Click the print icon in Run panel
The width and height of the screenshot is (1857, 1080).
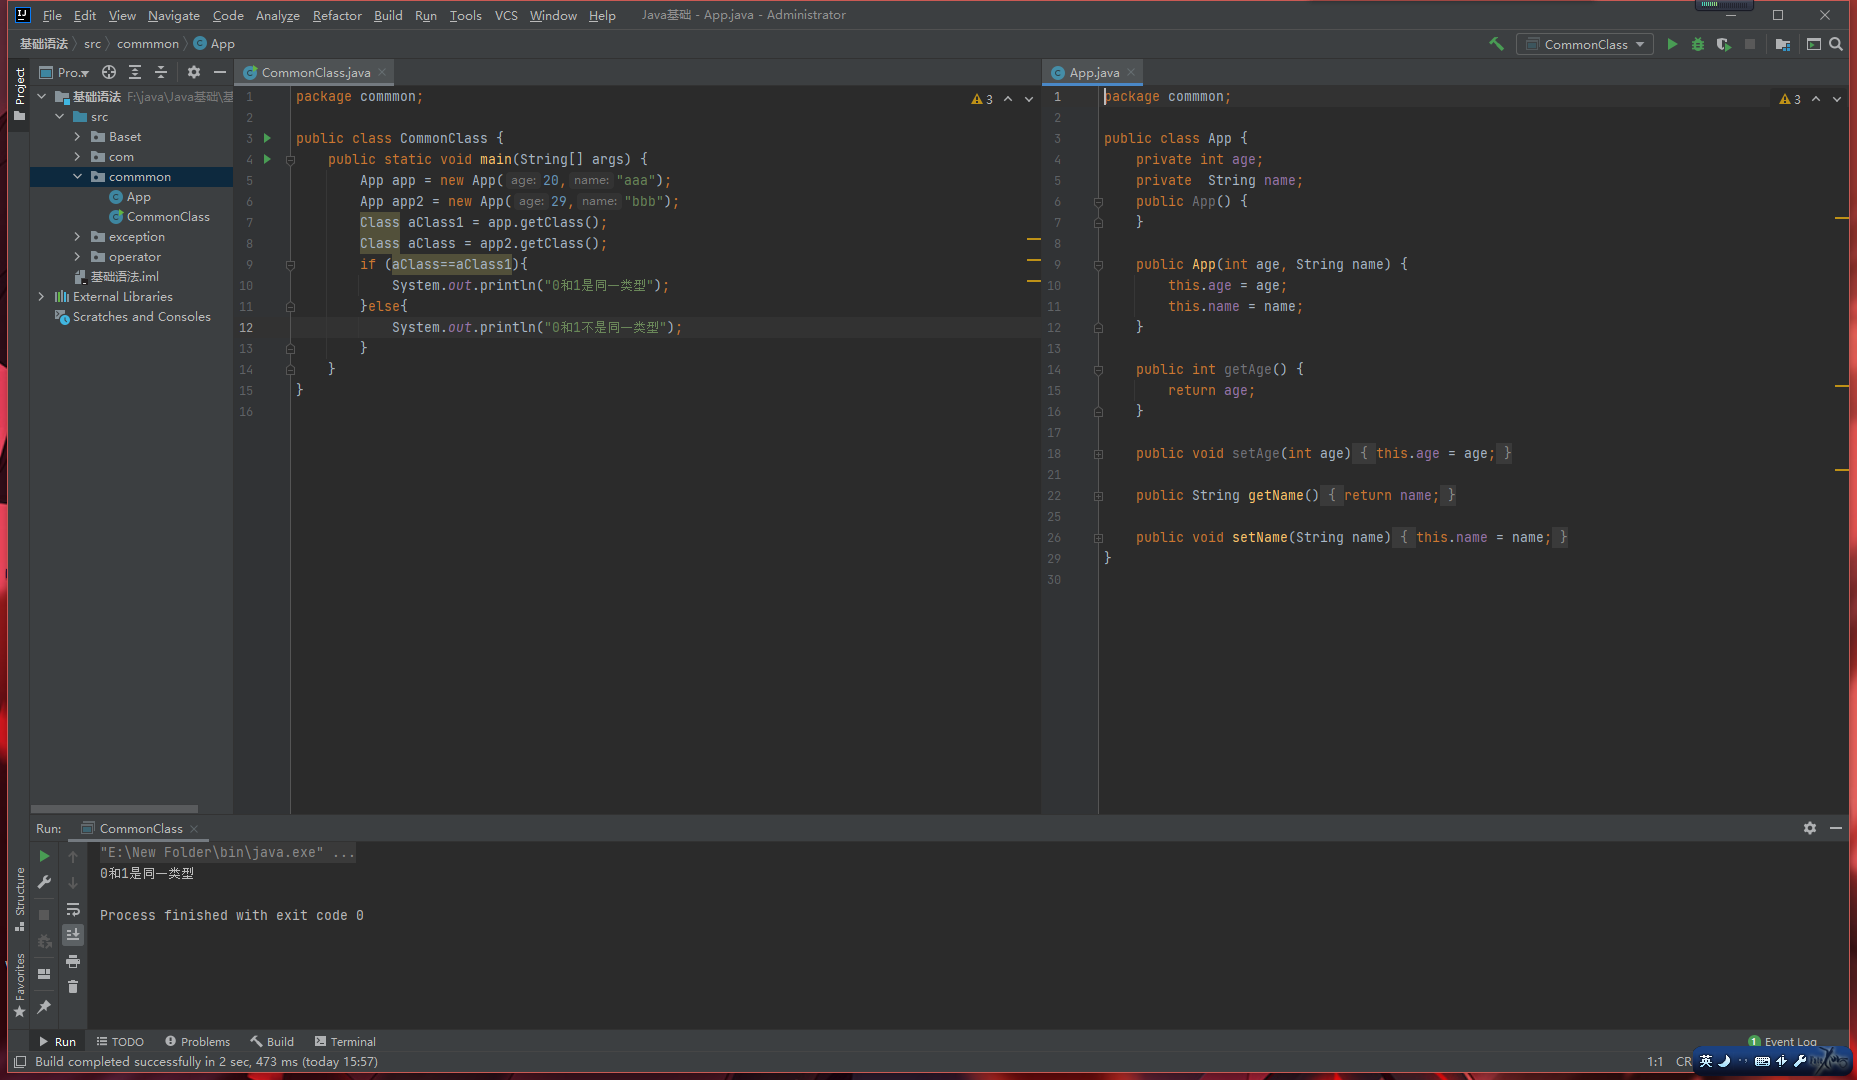click(73, 961)
